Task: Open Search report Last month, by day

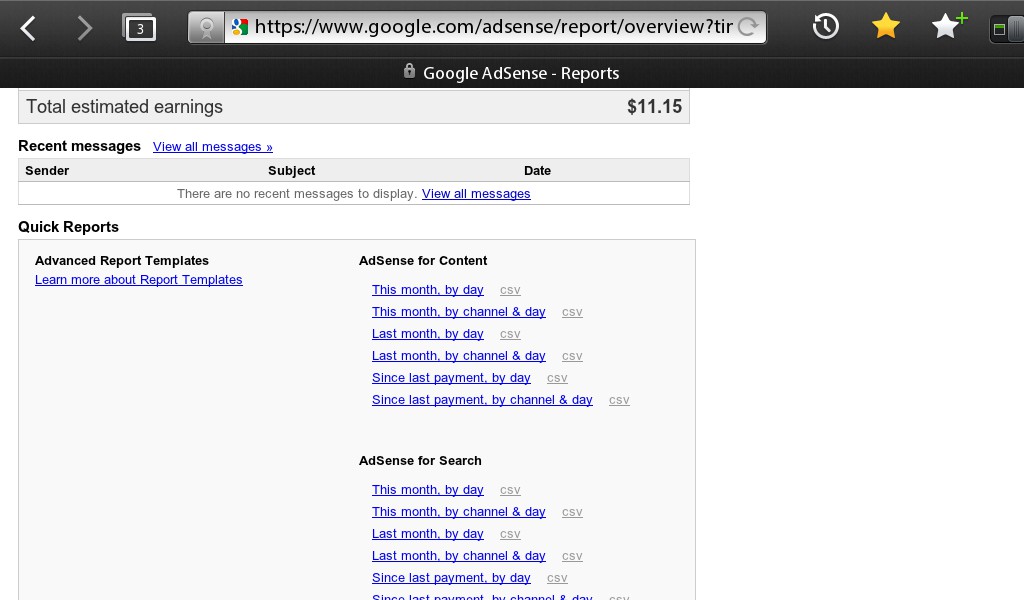Action: [x=428, y=534]
